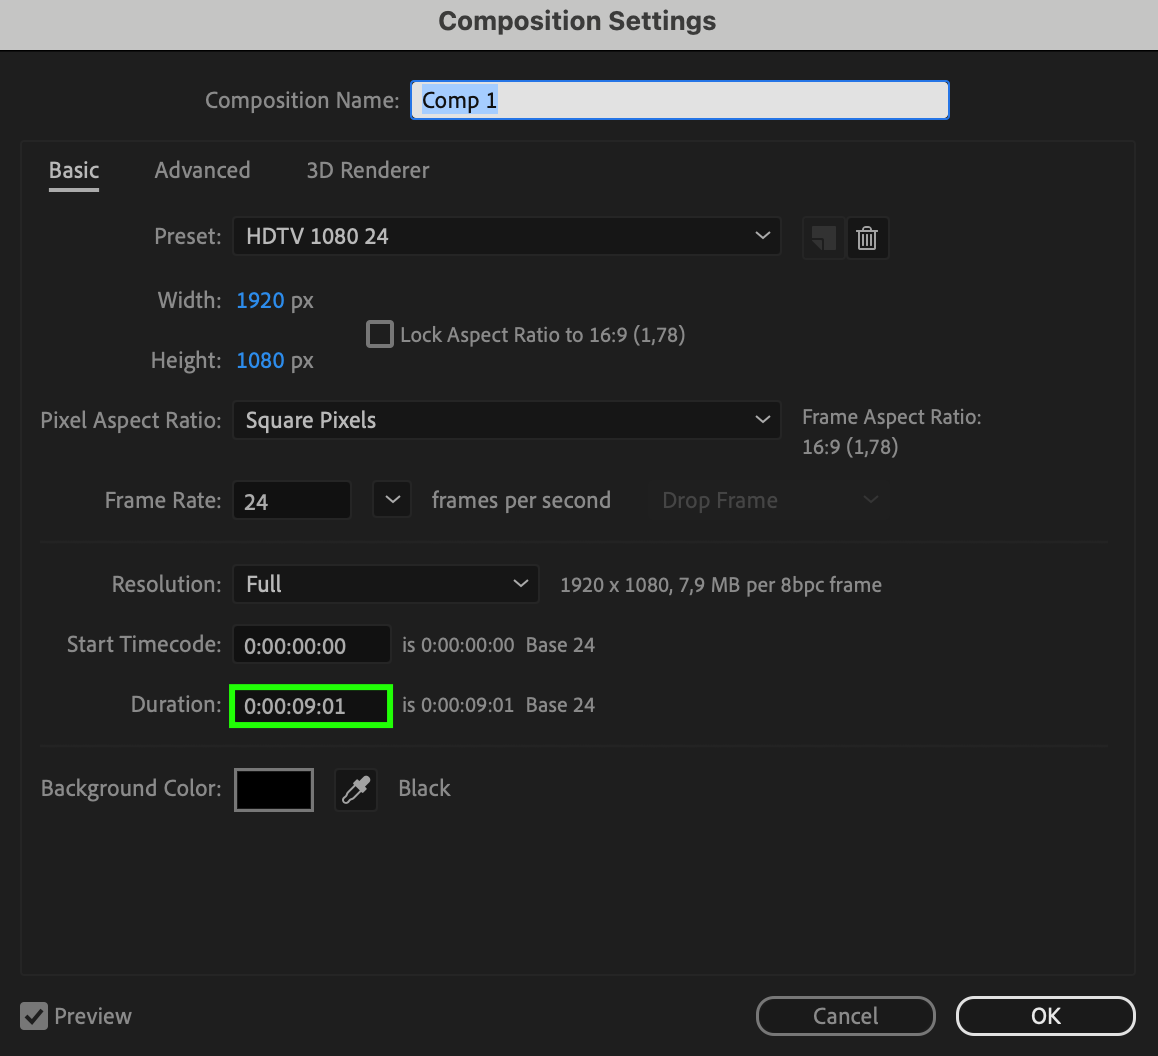This screenshot has height=1056, width=1158.
Task: Expand the Pixel Aspect Ratio dropdown
Action: coord(506,421)
